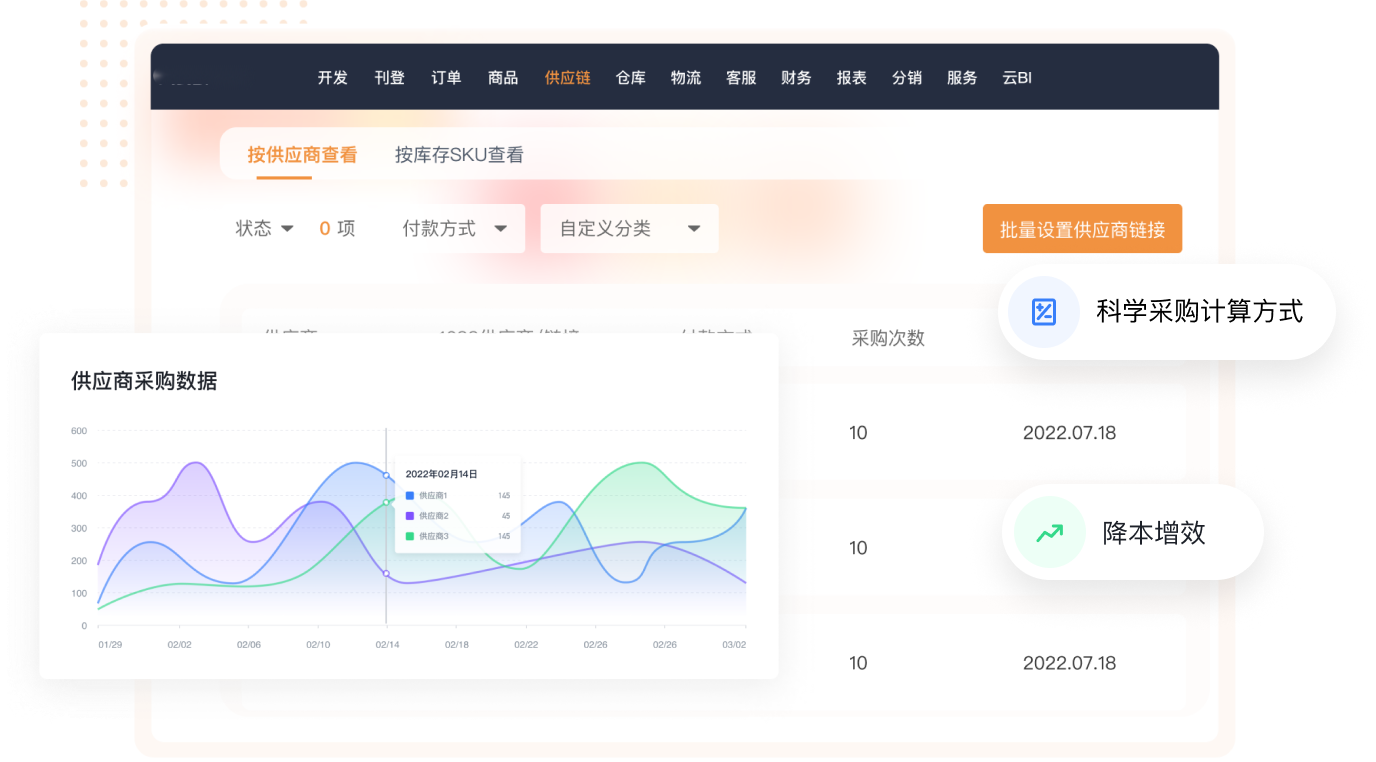Click the 批量设置供应商链接 button

click(x=1082, y=229)
